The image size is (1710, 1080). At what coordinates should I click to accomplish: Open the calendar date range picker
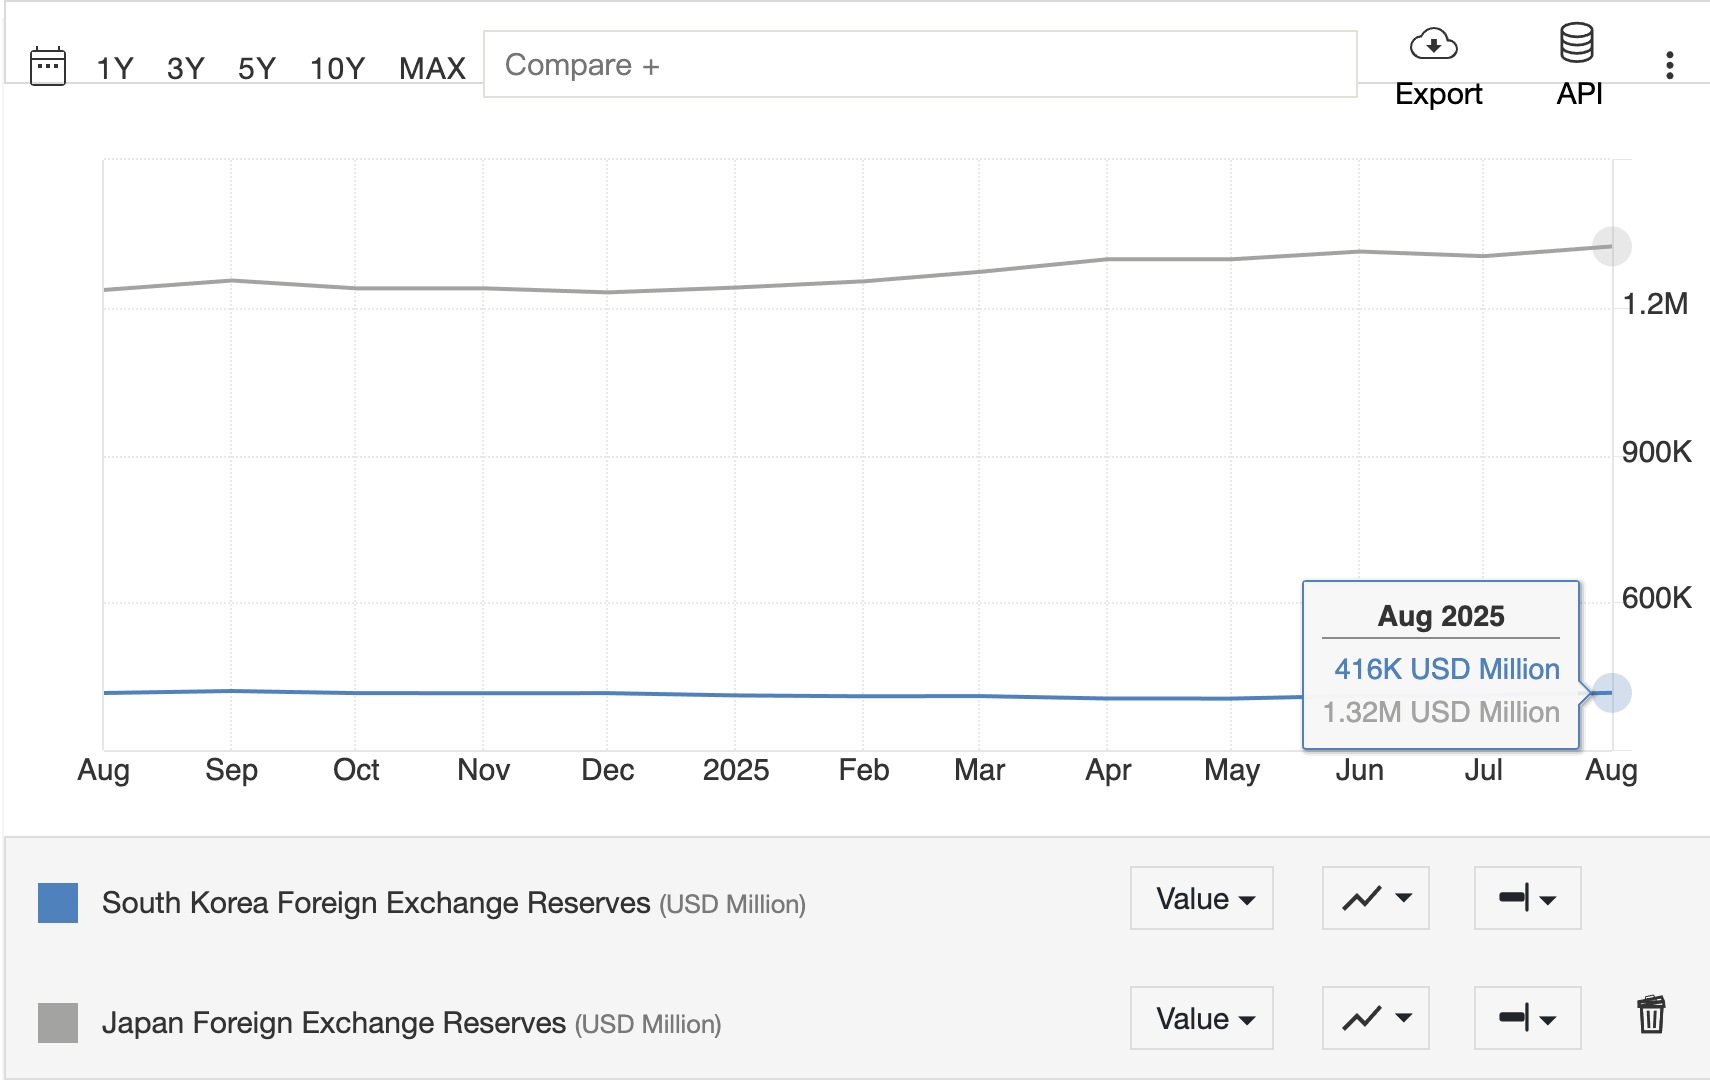tap(48, 67)
